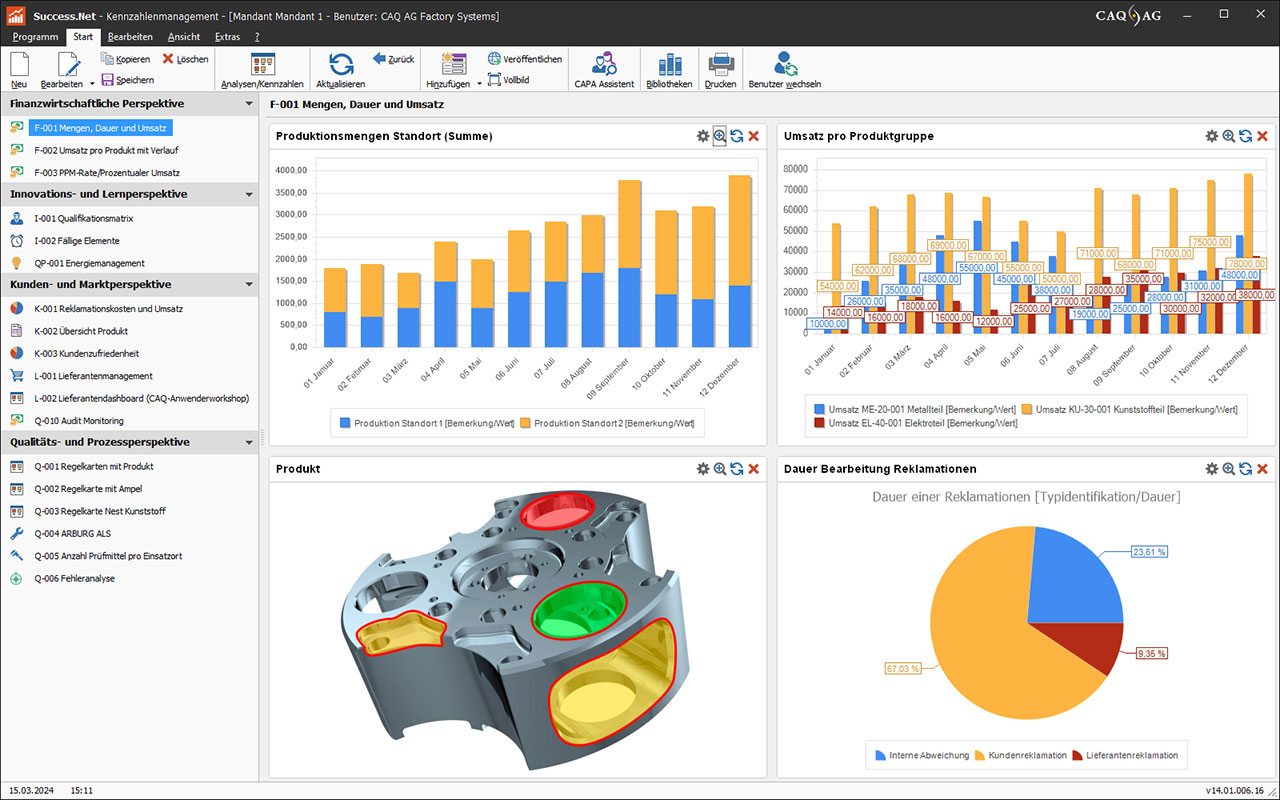The image size is (1280, 800).
Task: Open the Programm menu
Action: click(35, 37)
